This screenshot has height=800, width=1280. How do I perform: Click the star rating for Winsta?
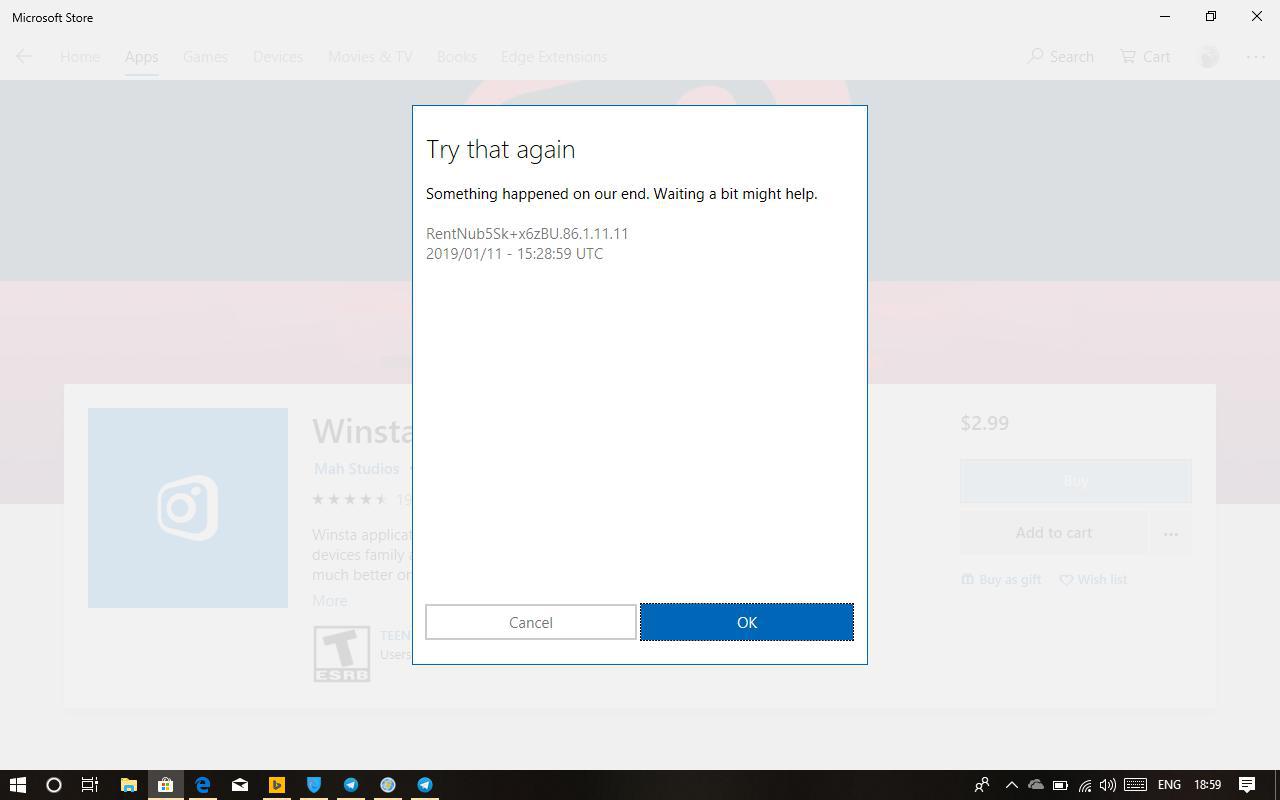pyautogui.click(x=350, y=499)
